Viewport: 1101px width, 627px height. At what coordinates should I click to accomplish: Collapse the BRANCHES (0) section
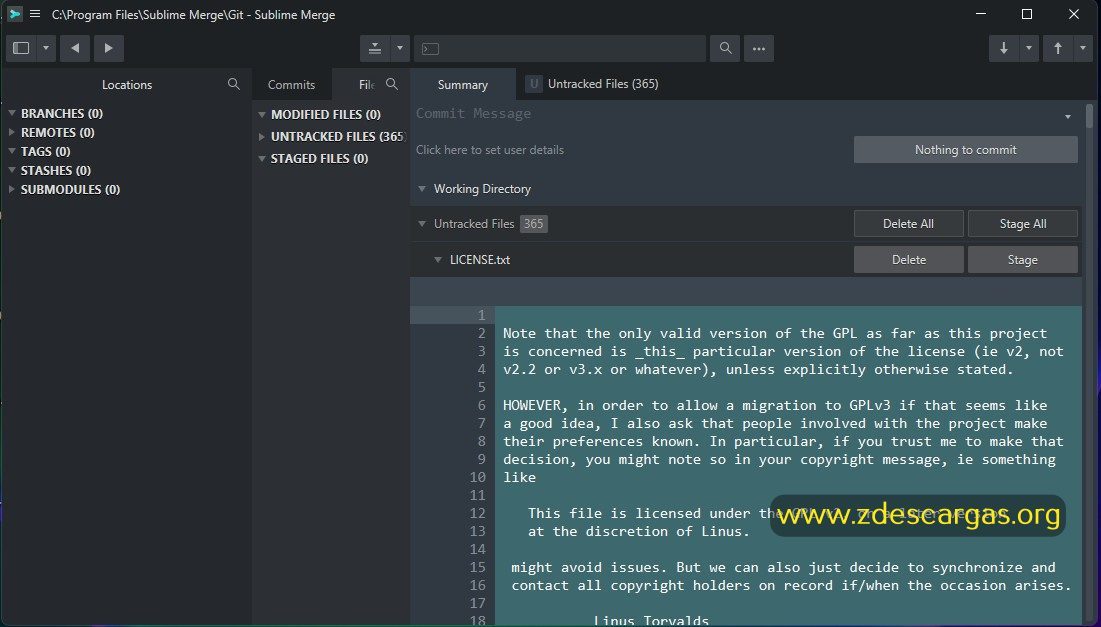[12, 113]
